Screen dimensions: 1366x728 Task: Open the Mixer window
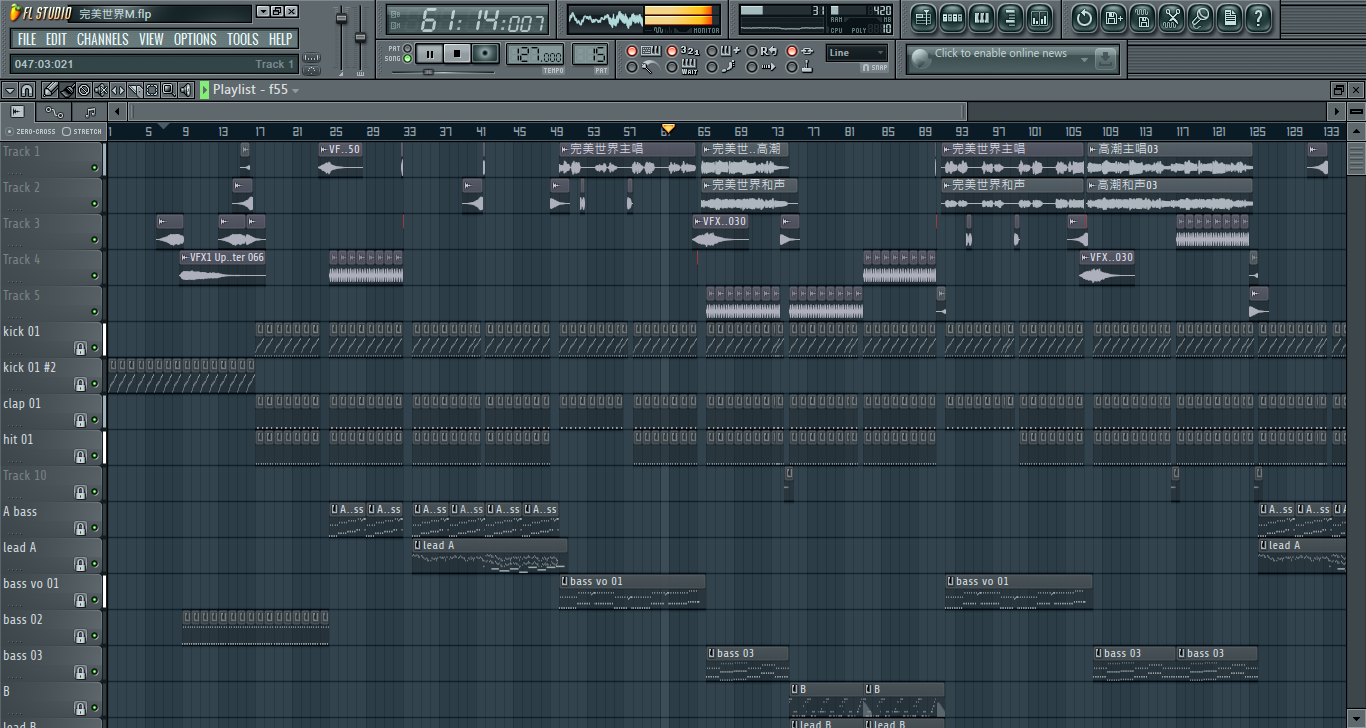tap(1039, 18)
